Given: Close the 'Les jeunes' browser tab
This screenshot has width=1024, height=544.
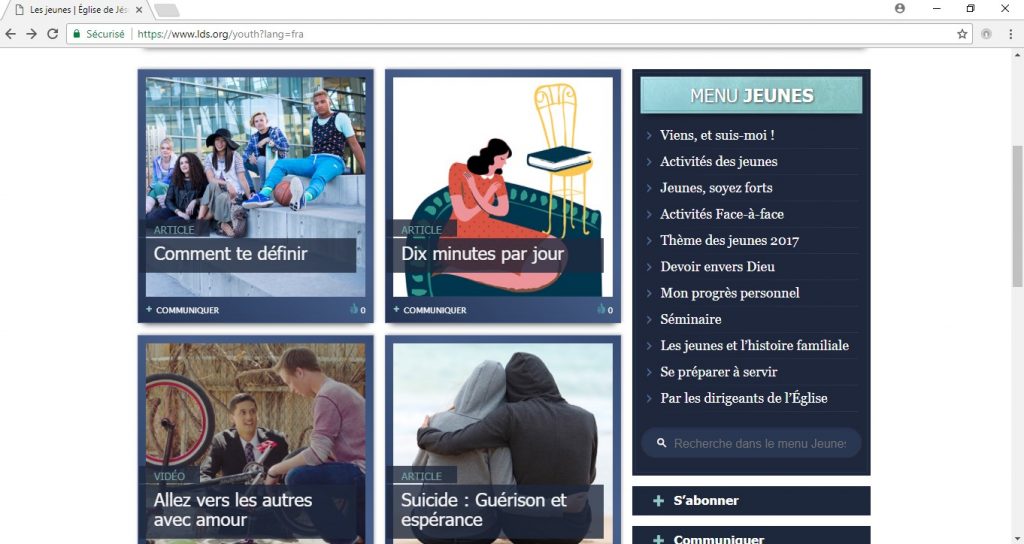Looking at the screenshot, I should [138, 10].
